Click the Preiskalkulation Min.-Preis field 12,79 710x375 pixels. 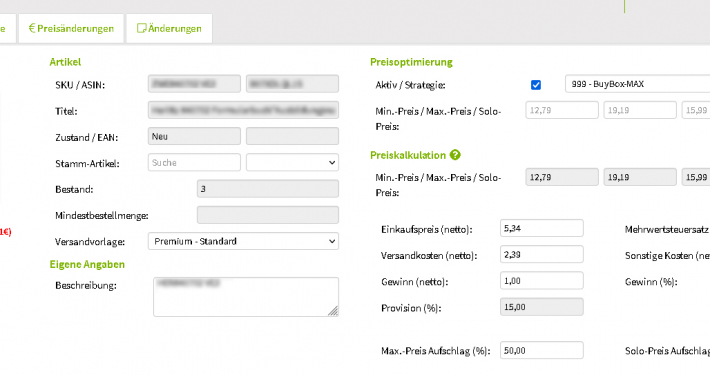562,177
